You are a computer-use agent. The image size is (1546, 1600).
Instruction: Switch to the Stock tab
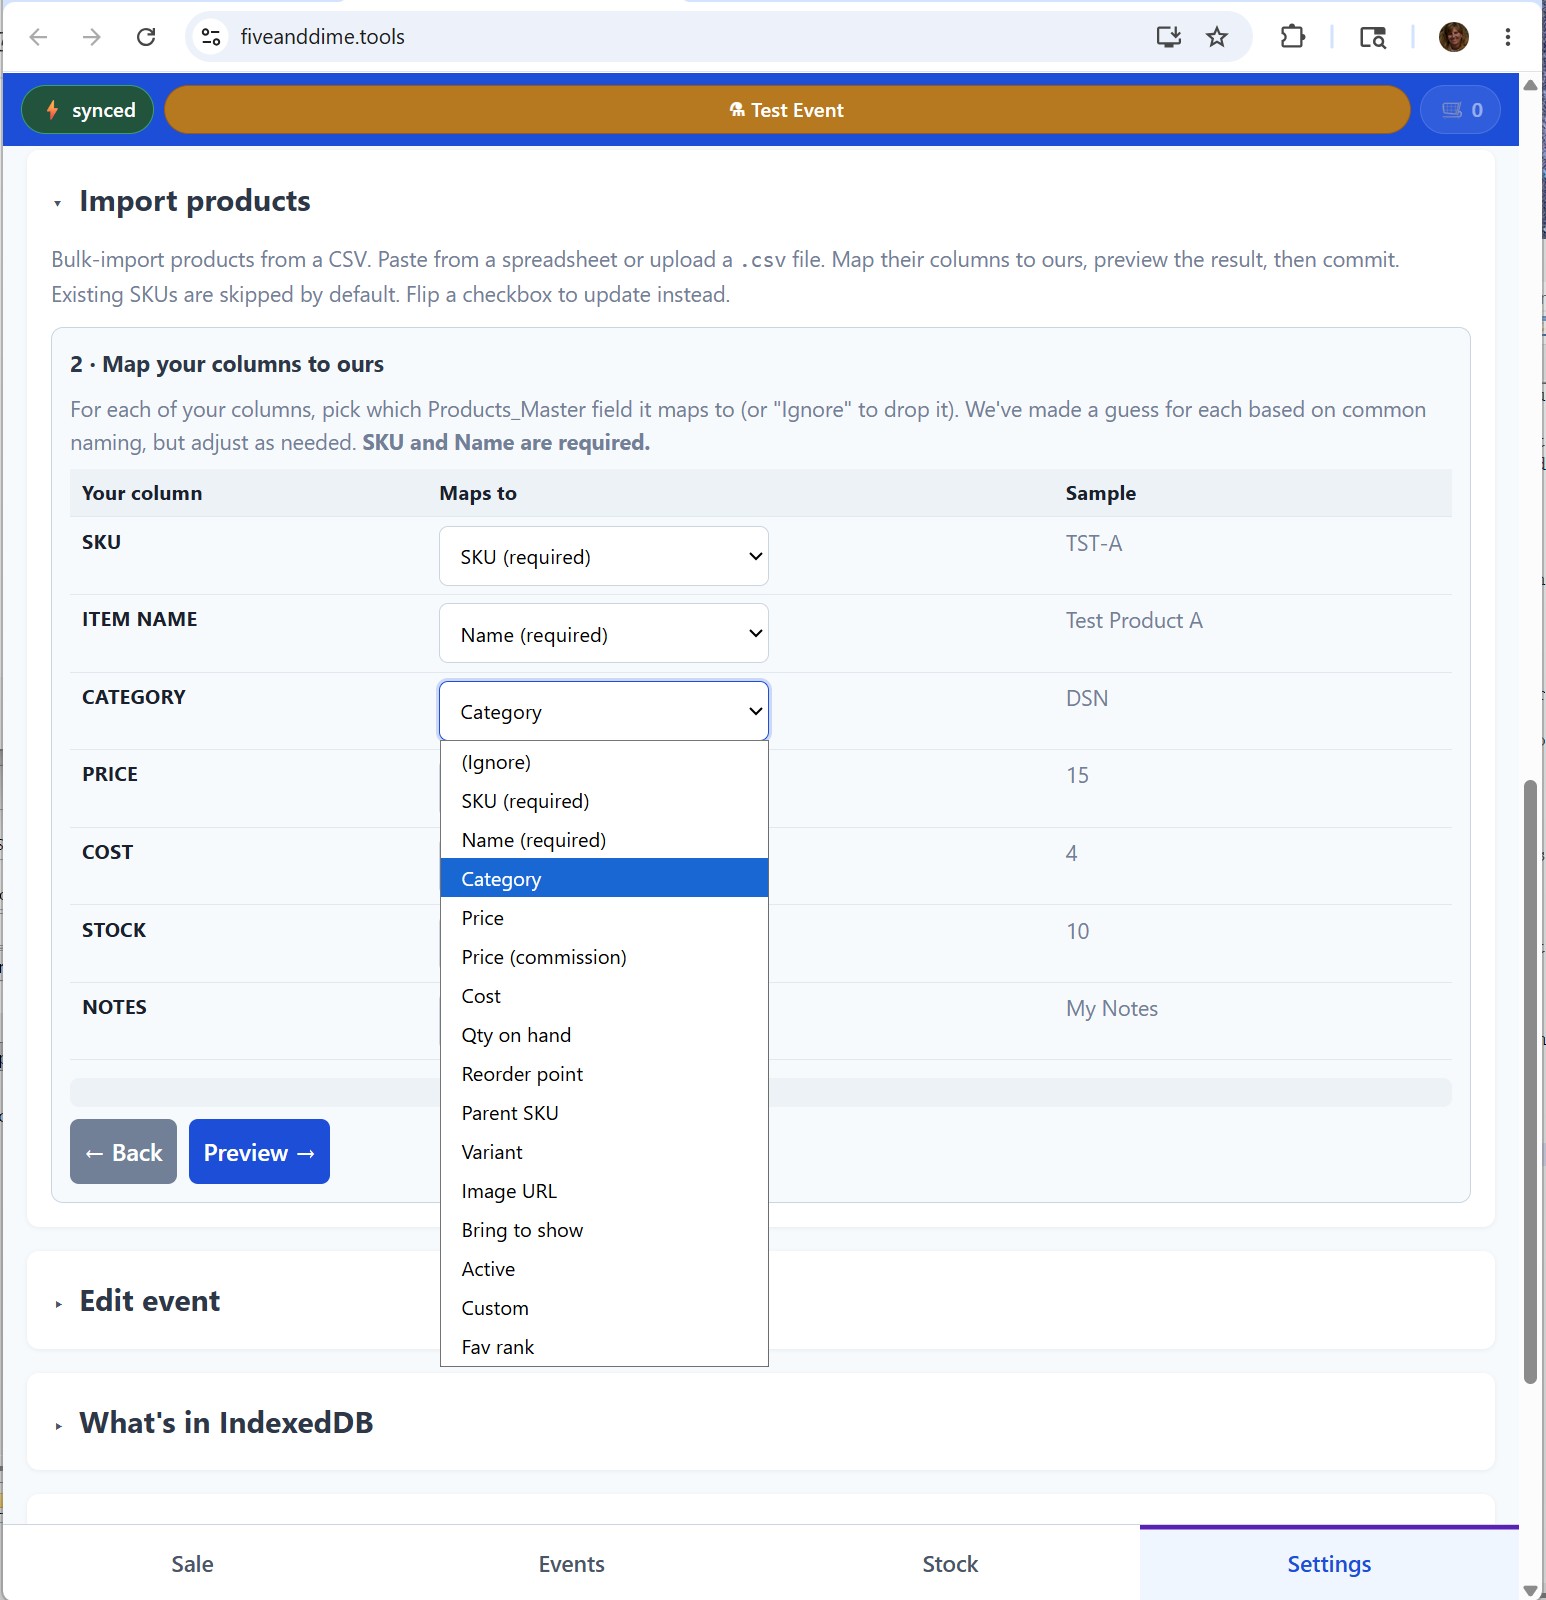pos(950,1564)
